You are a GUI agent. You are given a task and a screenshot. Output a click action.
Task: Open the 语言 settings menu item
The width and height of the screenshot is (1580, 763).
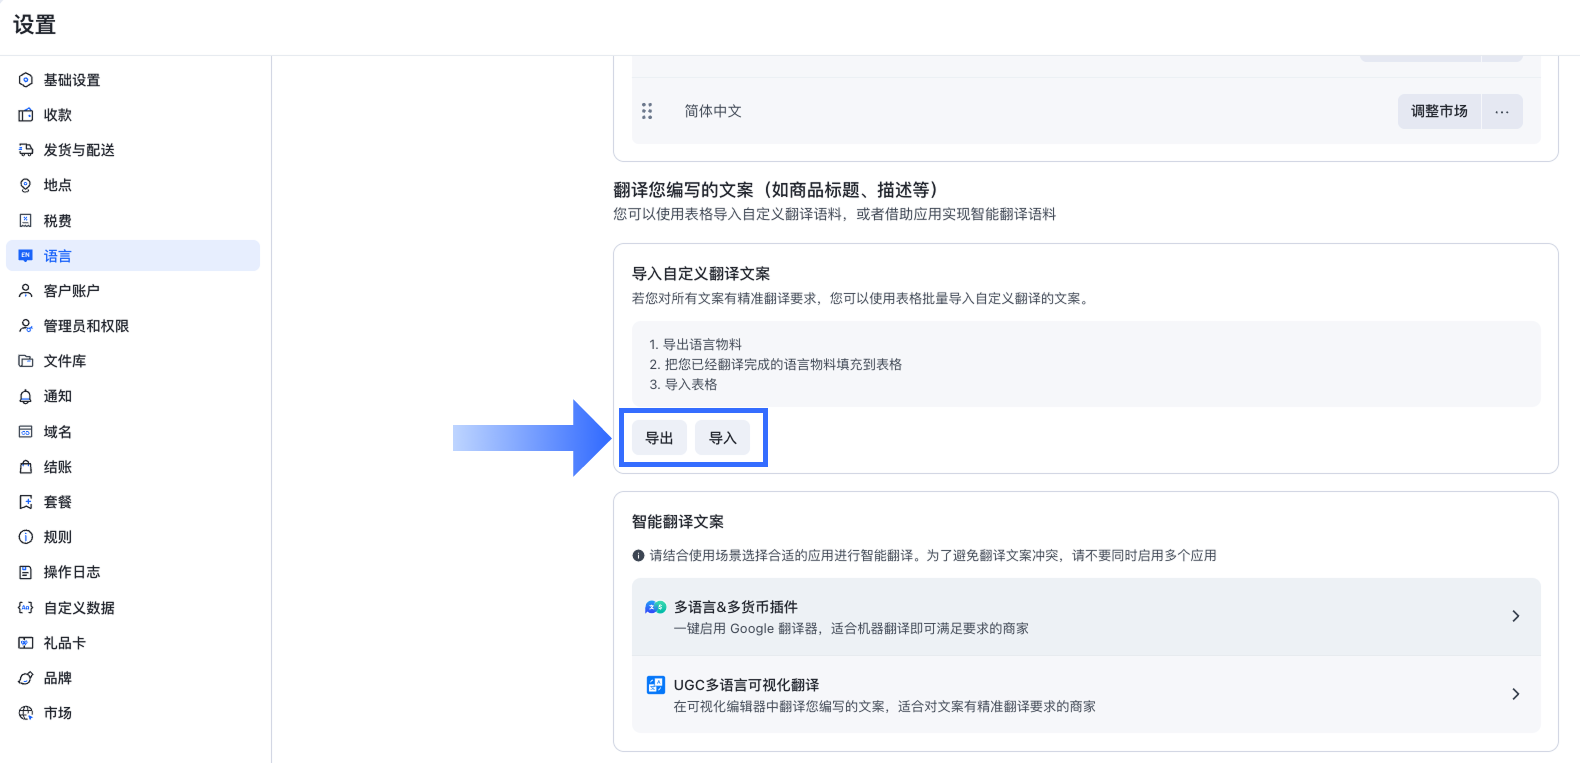[x=58, y=256]
